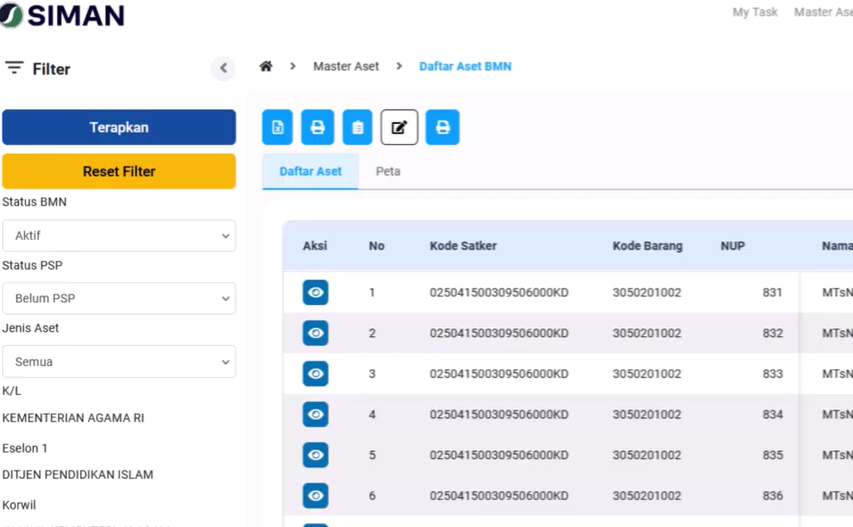Open the Status BMN dropdown showing Aktif
Screen dimensions: 853x527
[x=119, y=235]
